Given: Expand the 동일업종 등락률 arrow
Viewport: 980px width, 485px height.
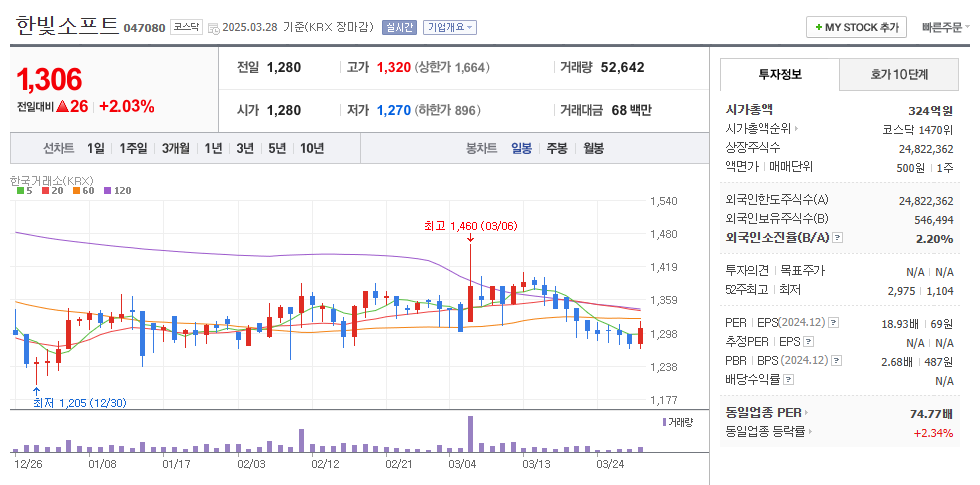Looking at the screenshot, I should pos(812,431).
